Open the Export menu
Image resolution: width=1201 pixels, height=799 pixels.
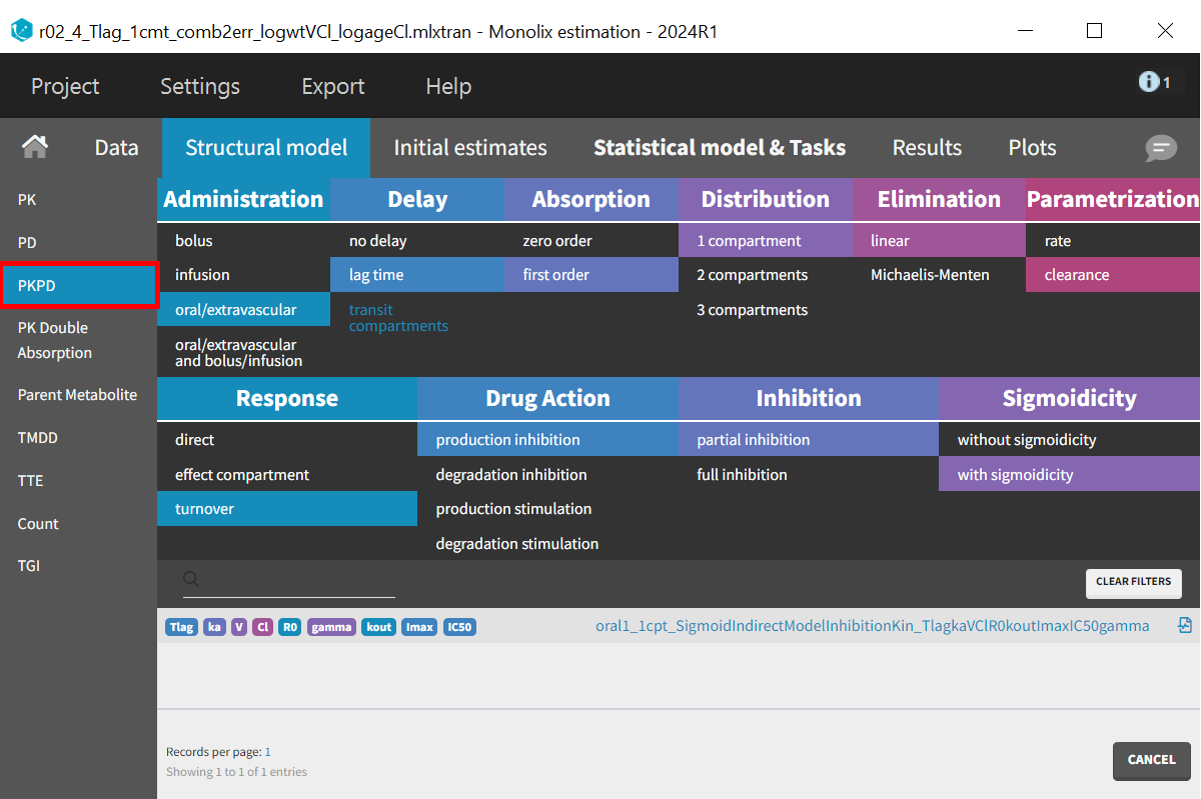(x=333, y=87)
